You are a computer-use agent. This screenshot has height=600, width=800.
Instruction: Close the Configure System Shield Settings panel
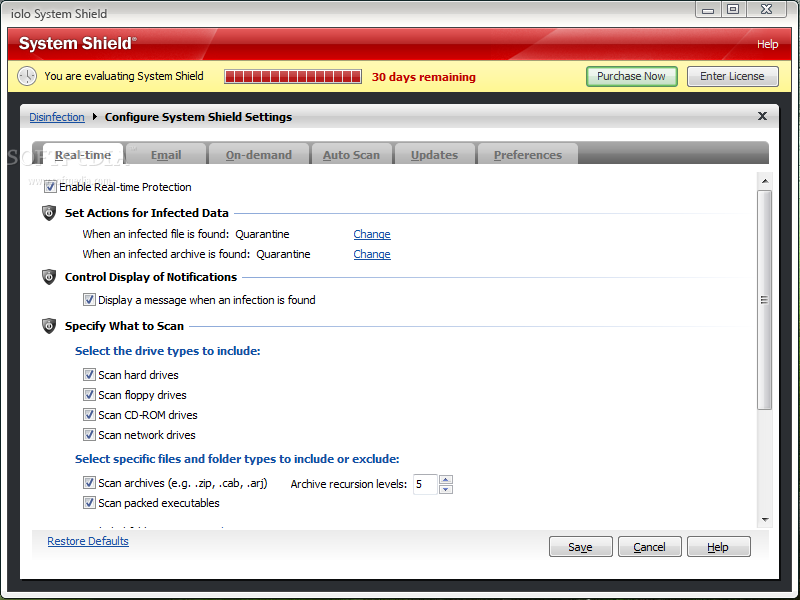pos(762,116)
